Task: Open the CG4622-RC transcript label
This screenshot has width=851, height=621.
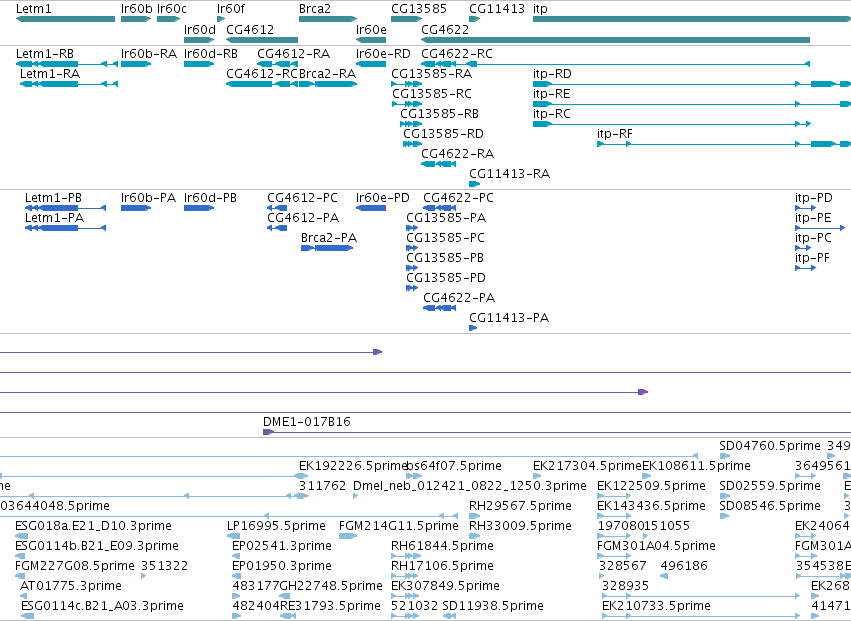Action: (x=457, y=54)
